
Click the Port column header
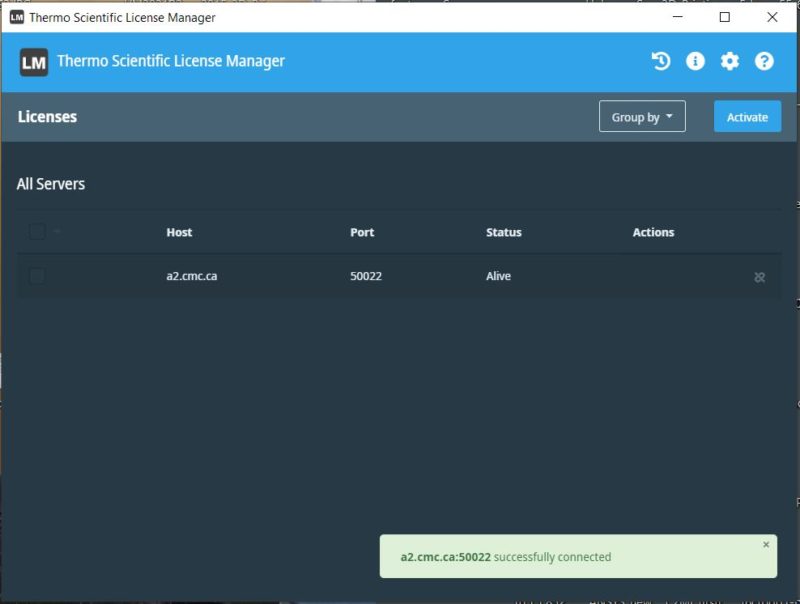tap(362, 232)
